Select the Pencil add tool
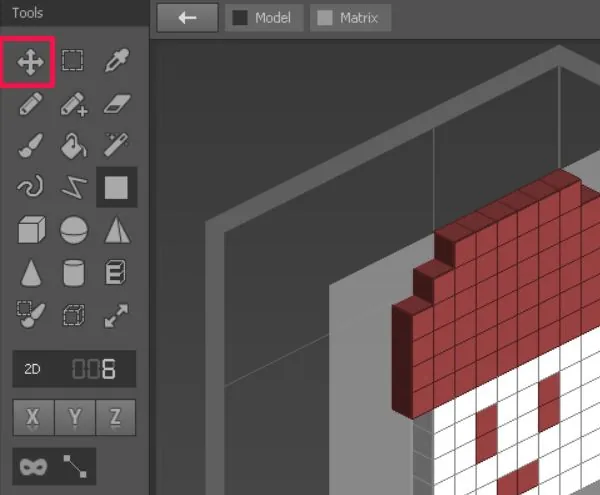Viewport: 600px width, 495px height. click(74, 104)
